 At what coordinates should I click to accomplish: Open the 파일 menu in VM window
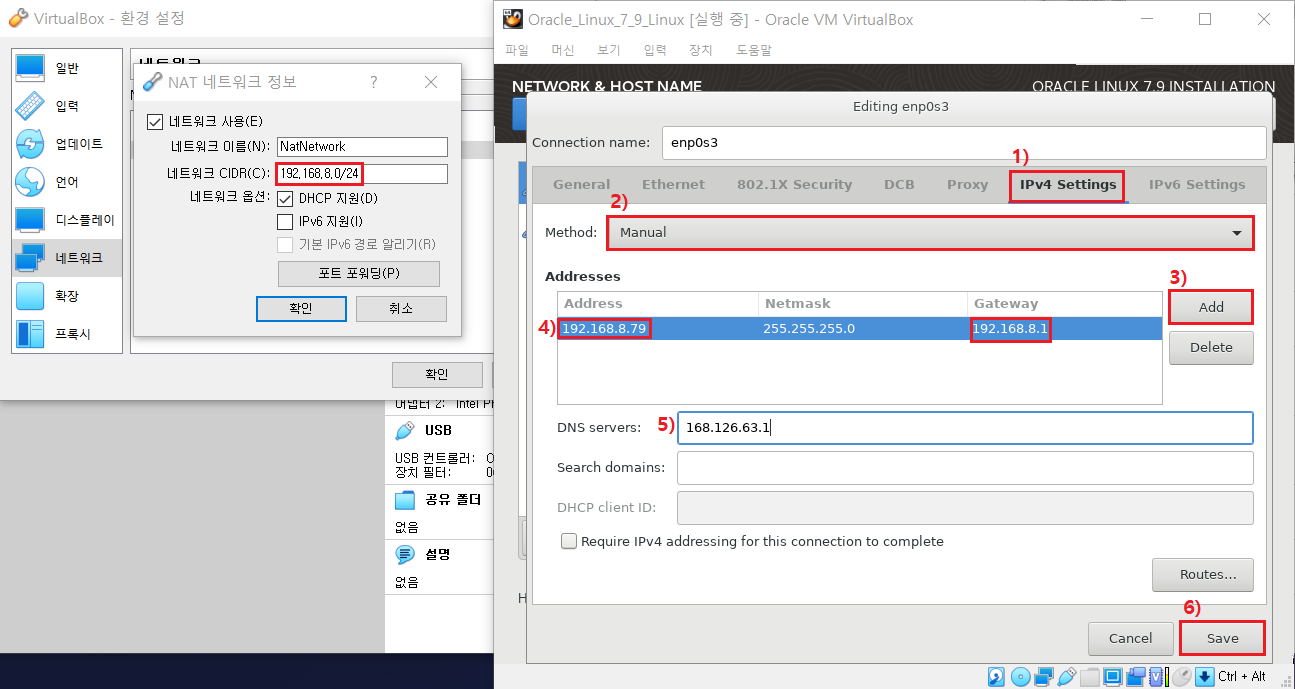click(517, 50)
